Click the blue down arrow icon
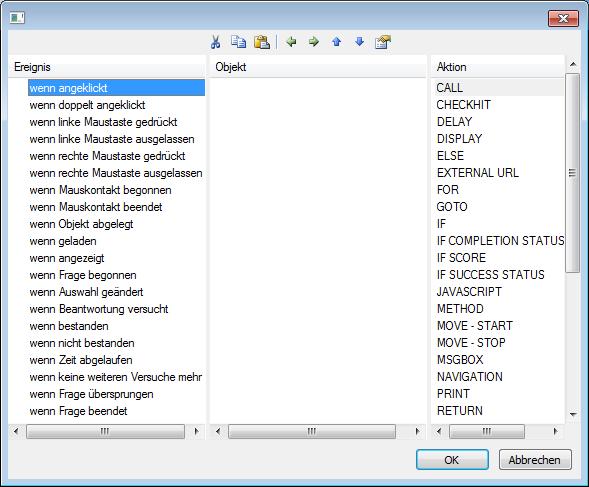This screenshot has width=589, height=487. 359,42
